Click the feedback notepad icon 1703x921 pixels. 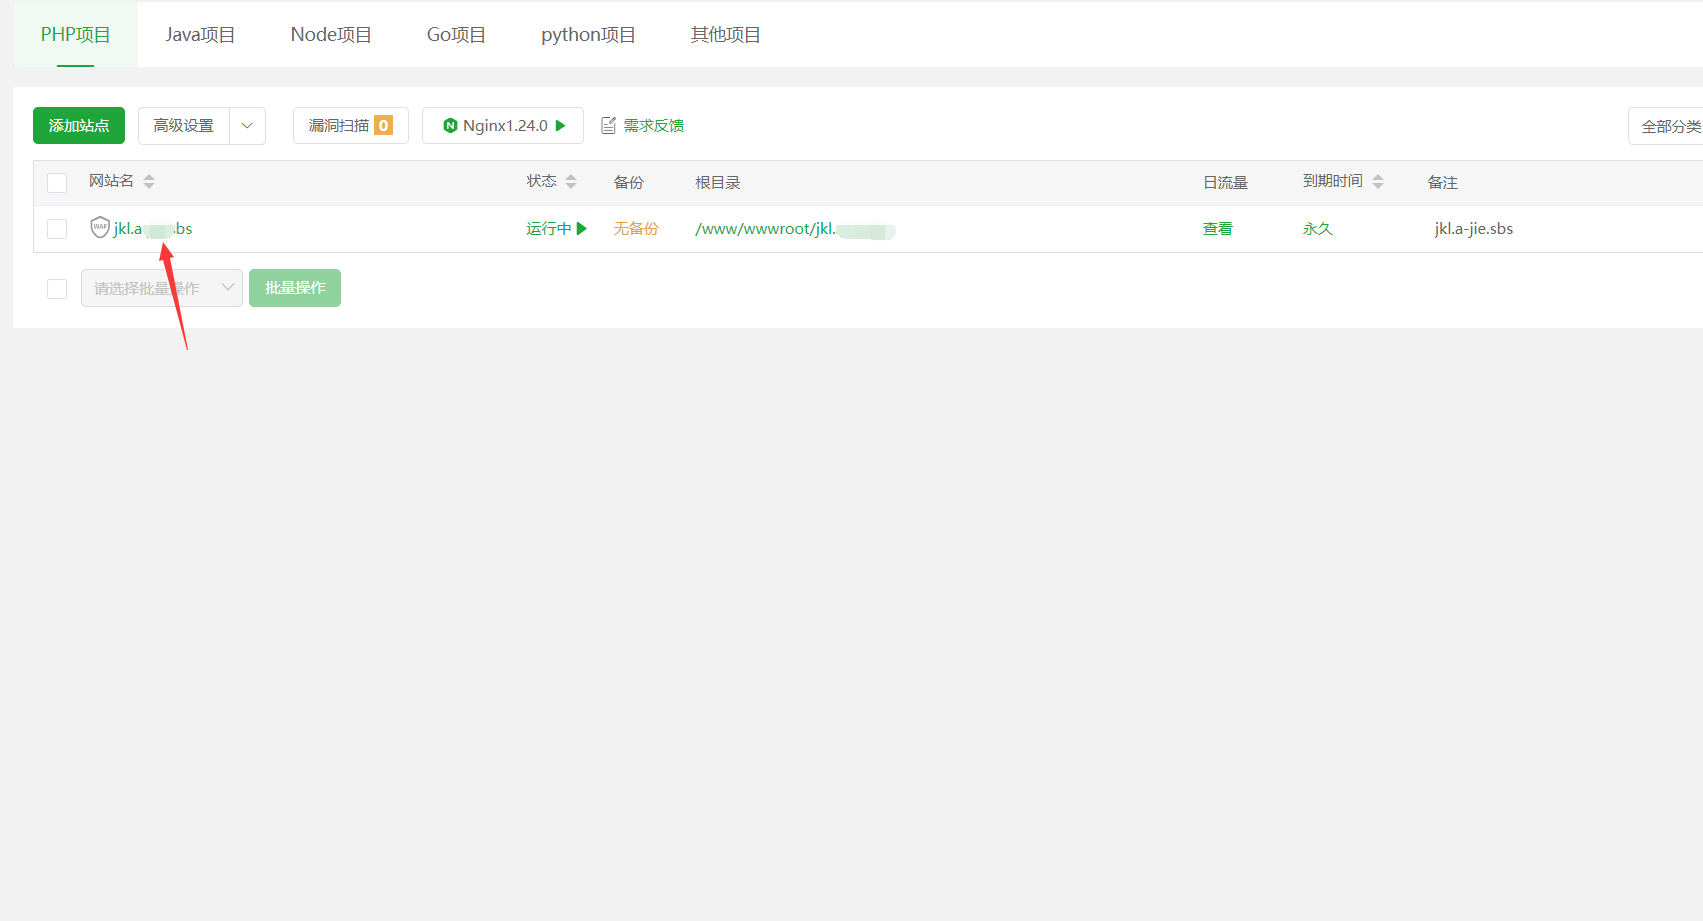tap(608, 126)
